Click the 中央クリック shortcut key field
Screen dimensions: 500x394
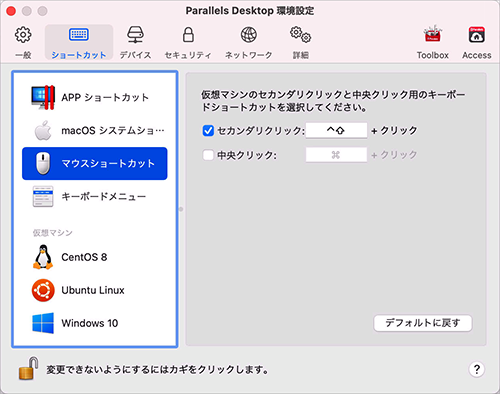[x=336, y=155]
